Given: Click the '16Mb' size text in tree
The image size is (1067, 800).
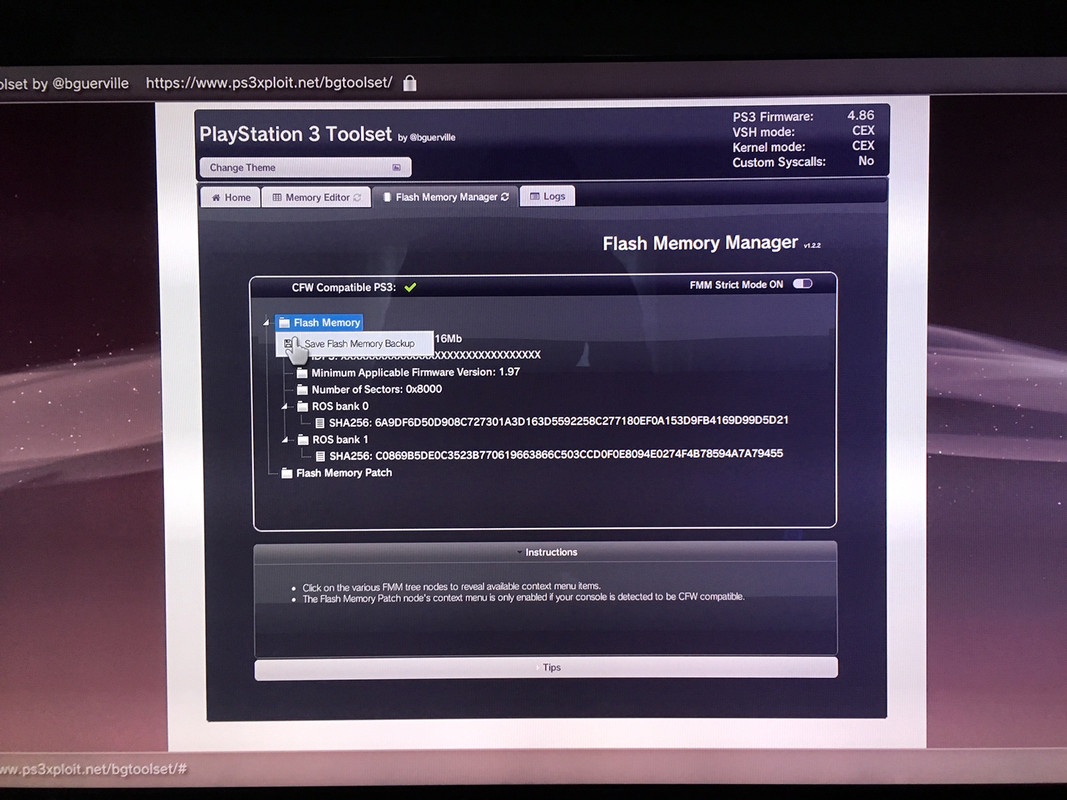Looking at the screenshot, I should tap(449, 338).
